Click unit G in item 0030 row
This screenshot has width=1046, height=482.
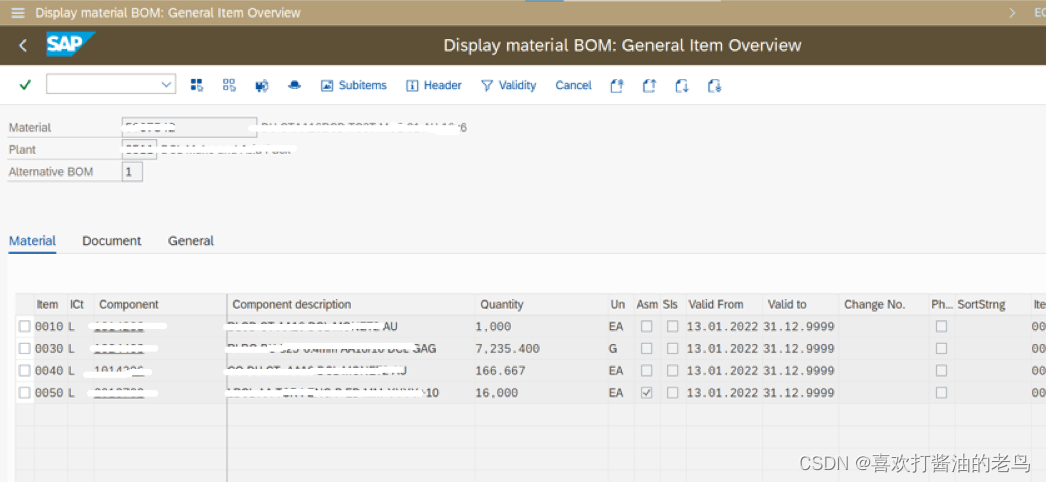[612, 349]
